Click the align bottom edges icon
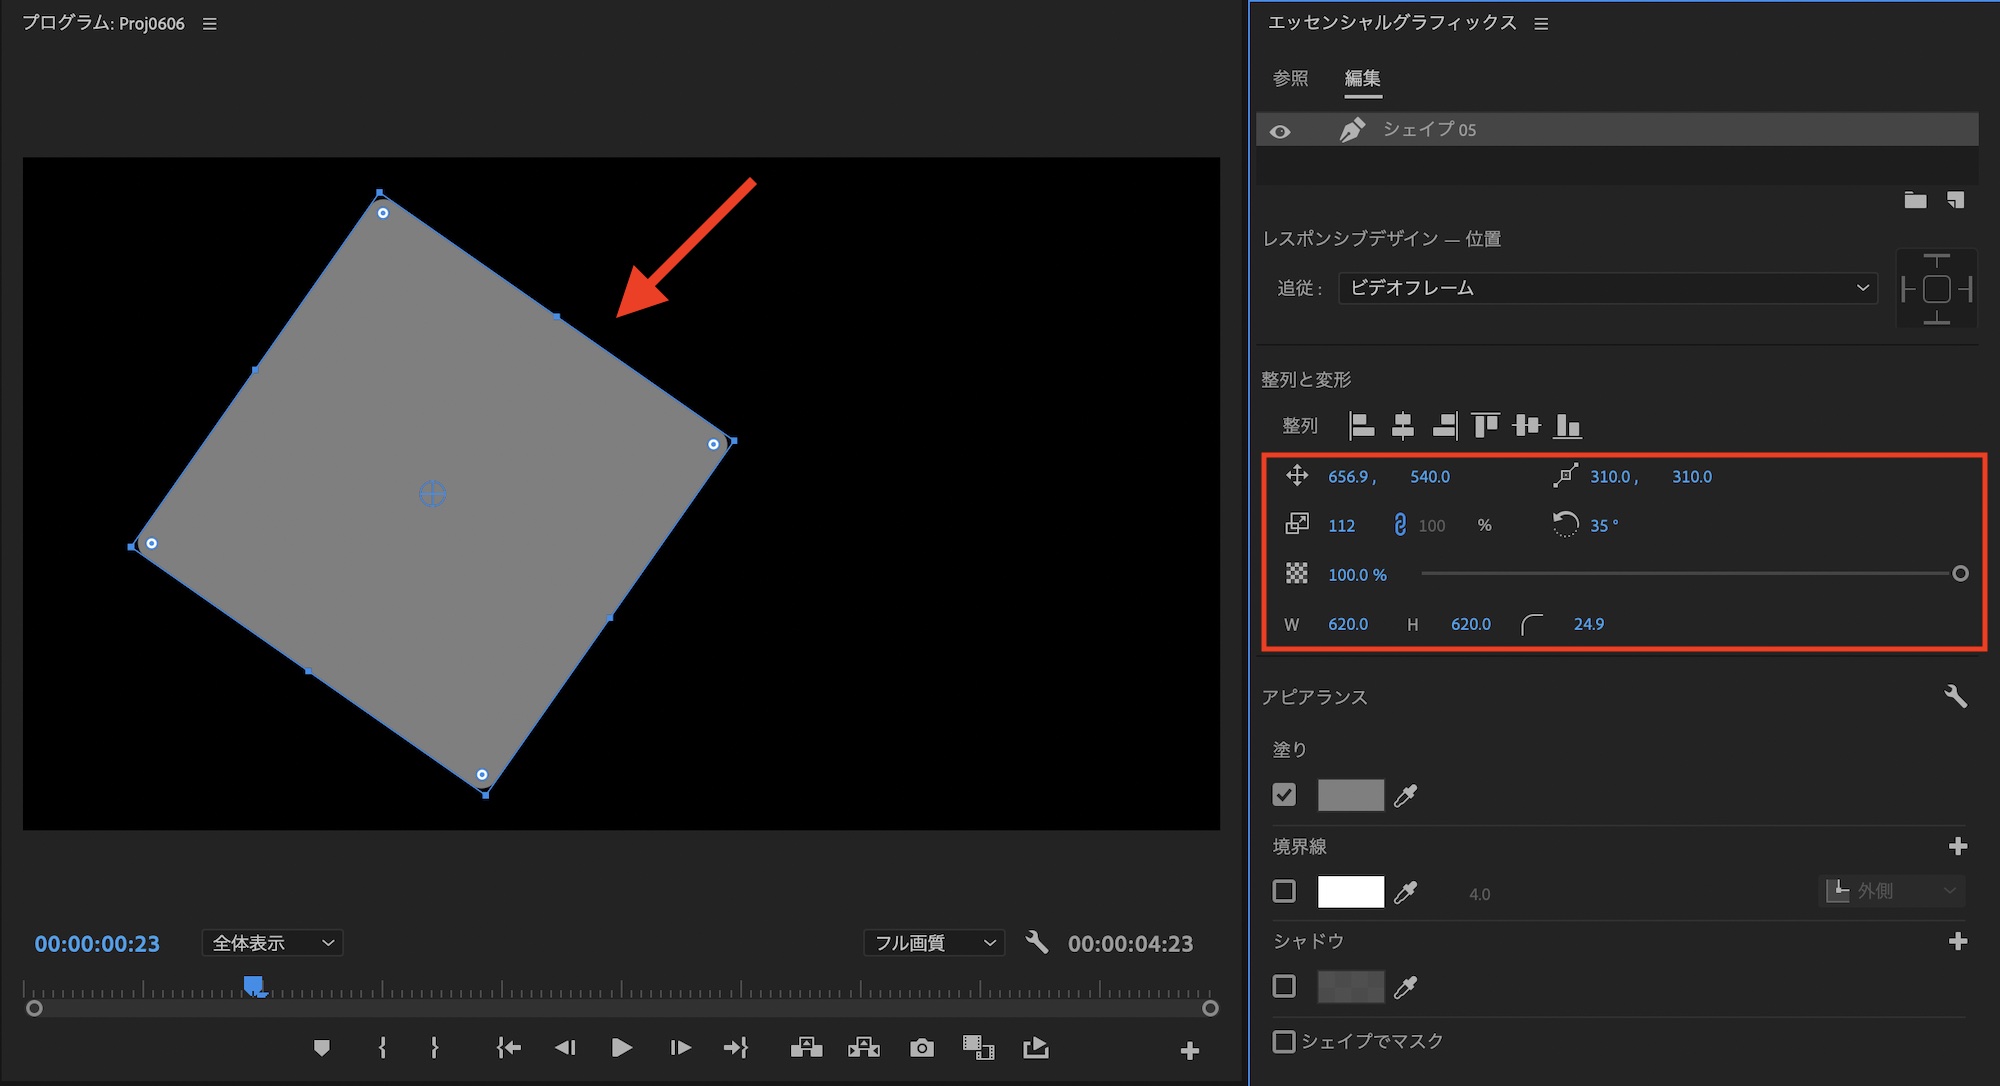 tap(1567, 426)
